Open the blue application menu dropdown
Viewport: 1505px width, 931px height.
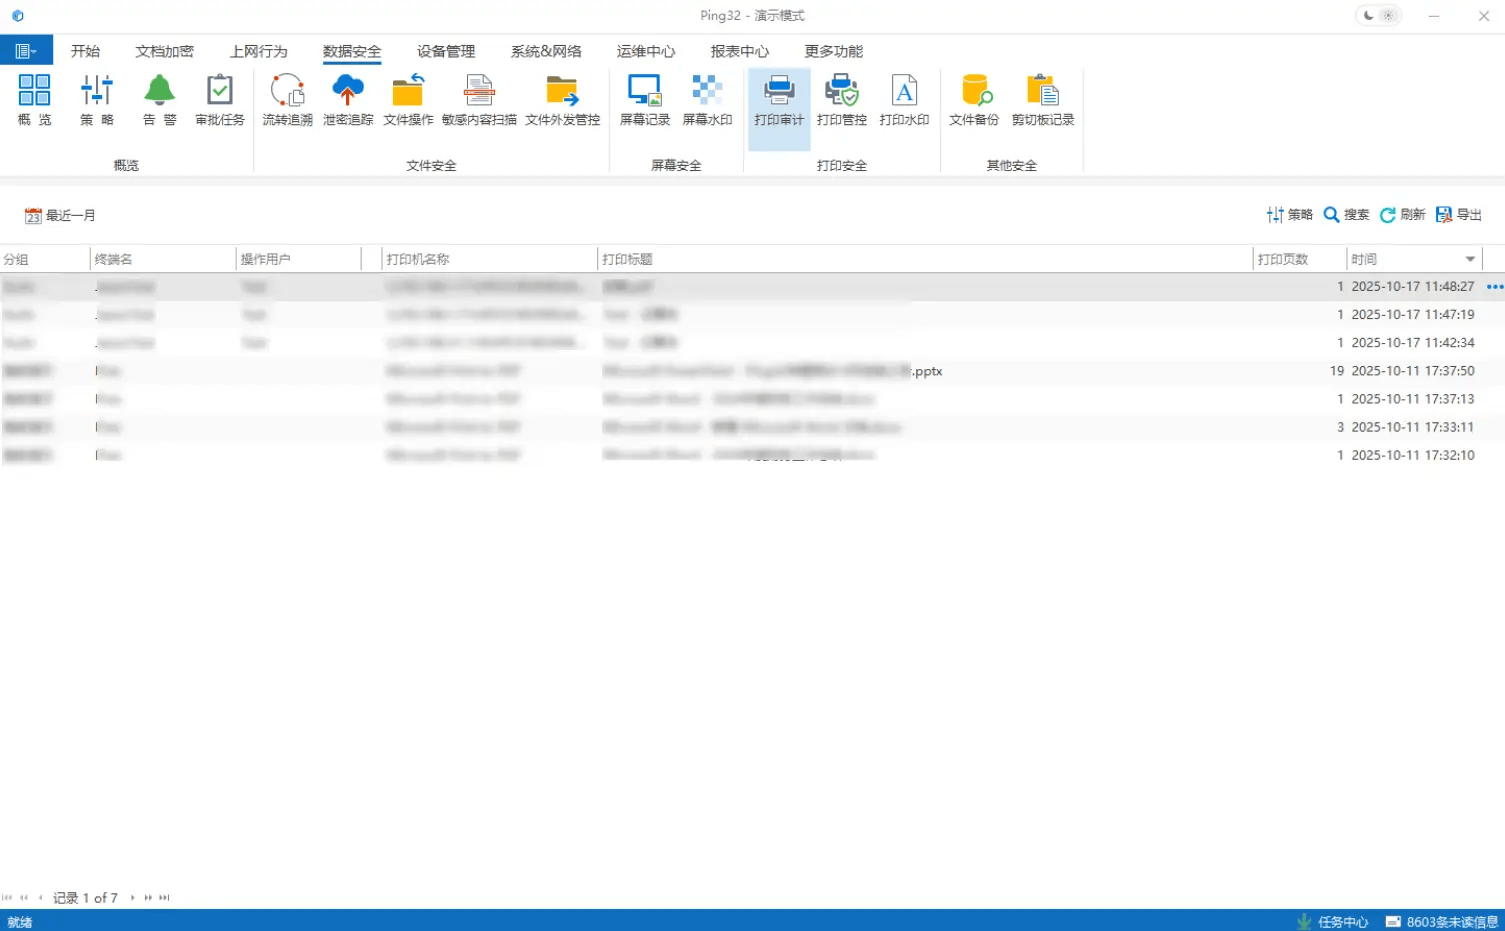[x=26, y=51]
